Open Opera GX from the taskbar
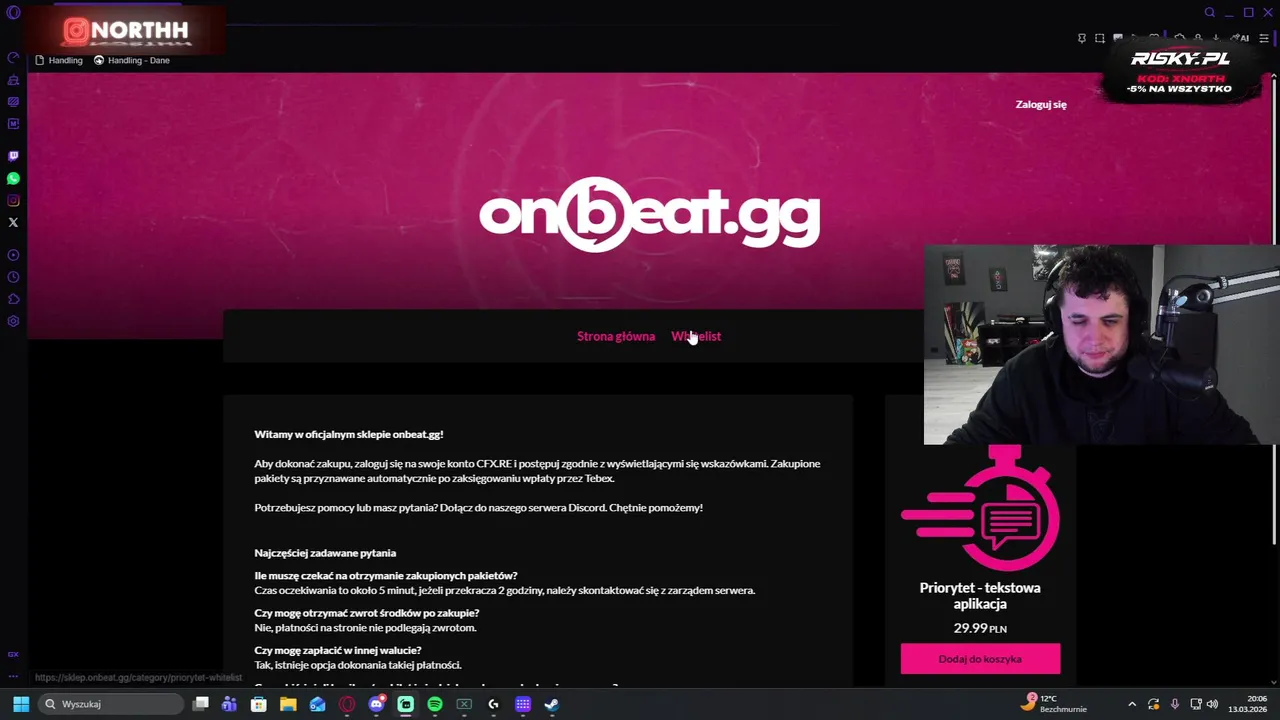1280x720 pixels. (347, 704)
